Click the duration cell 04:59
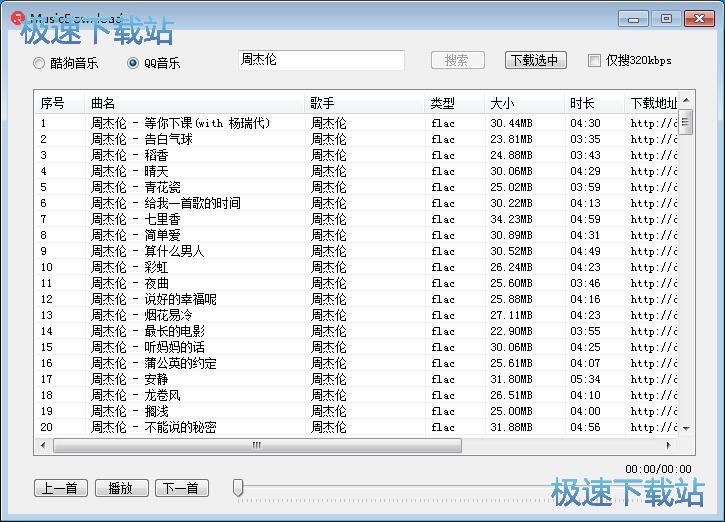 point(585,219)
